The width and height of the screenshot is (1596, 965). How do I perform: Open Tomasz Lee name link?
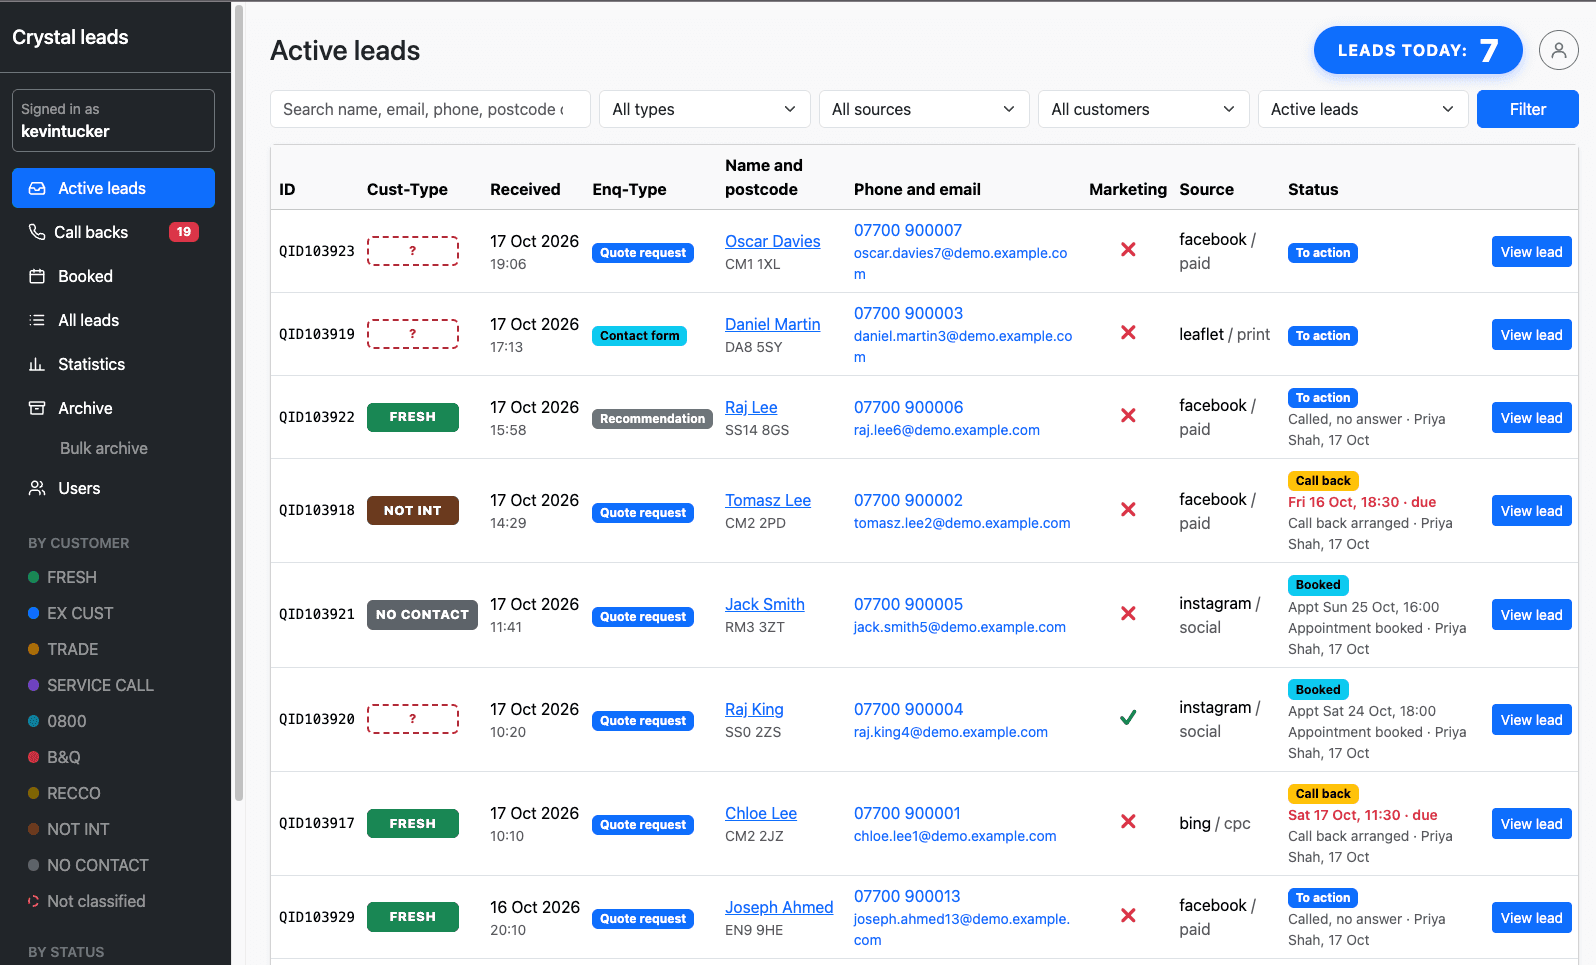coord(768,500)
